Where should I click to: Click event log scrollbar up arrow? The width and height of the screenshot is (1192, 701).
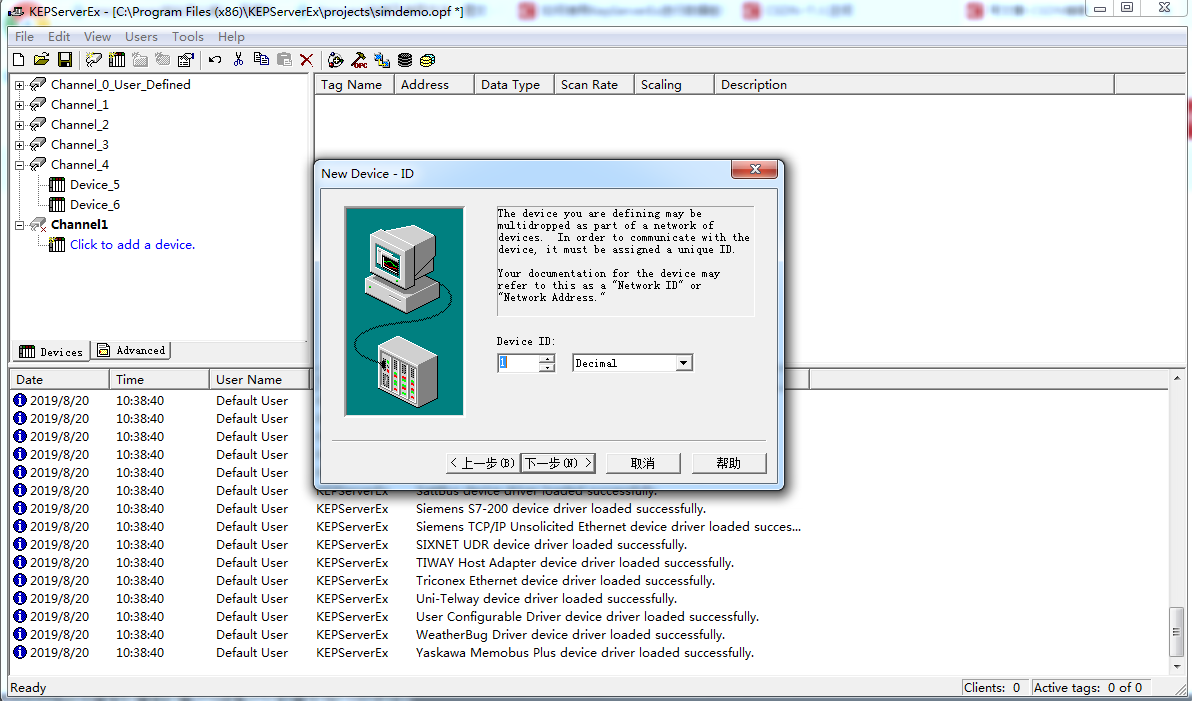point(1177,378)
